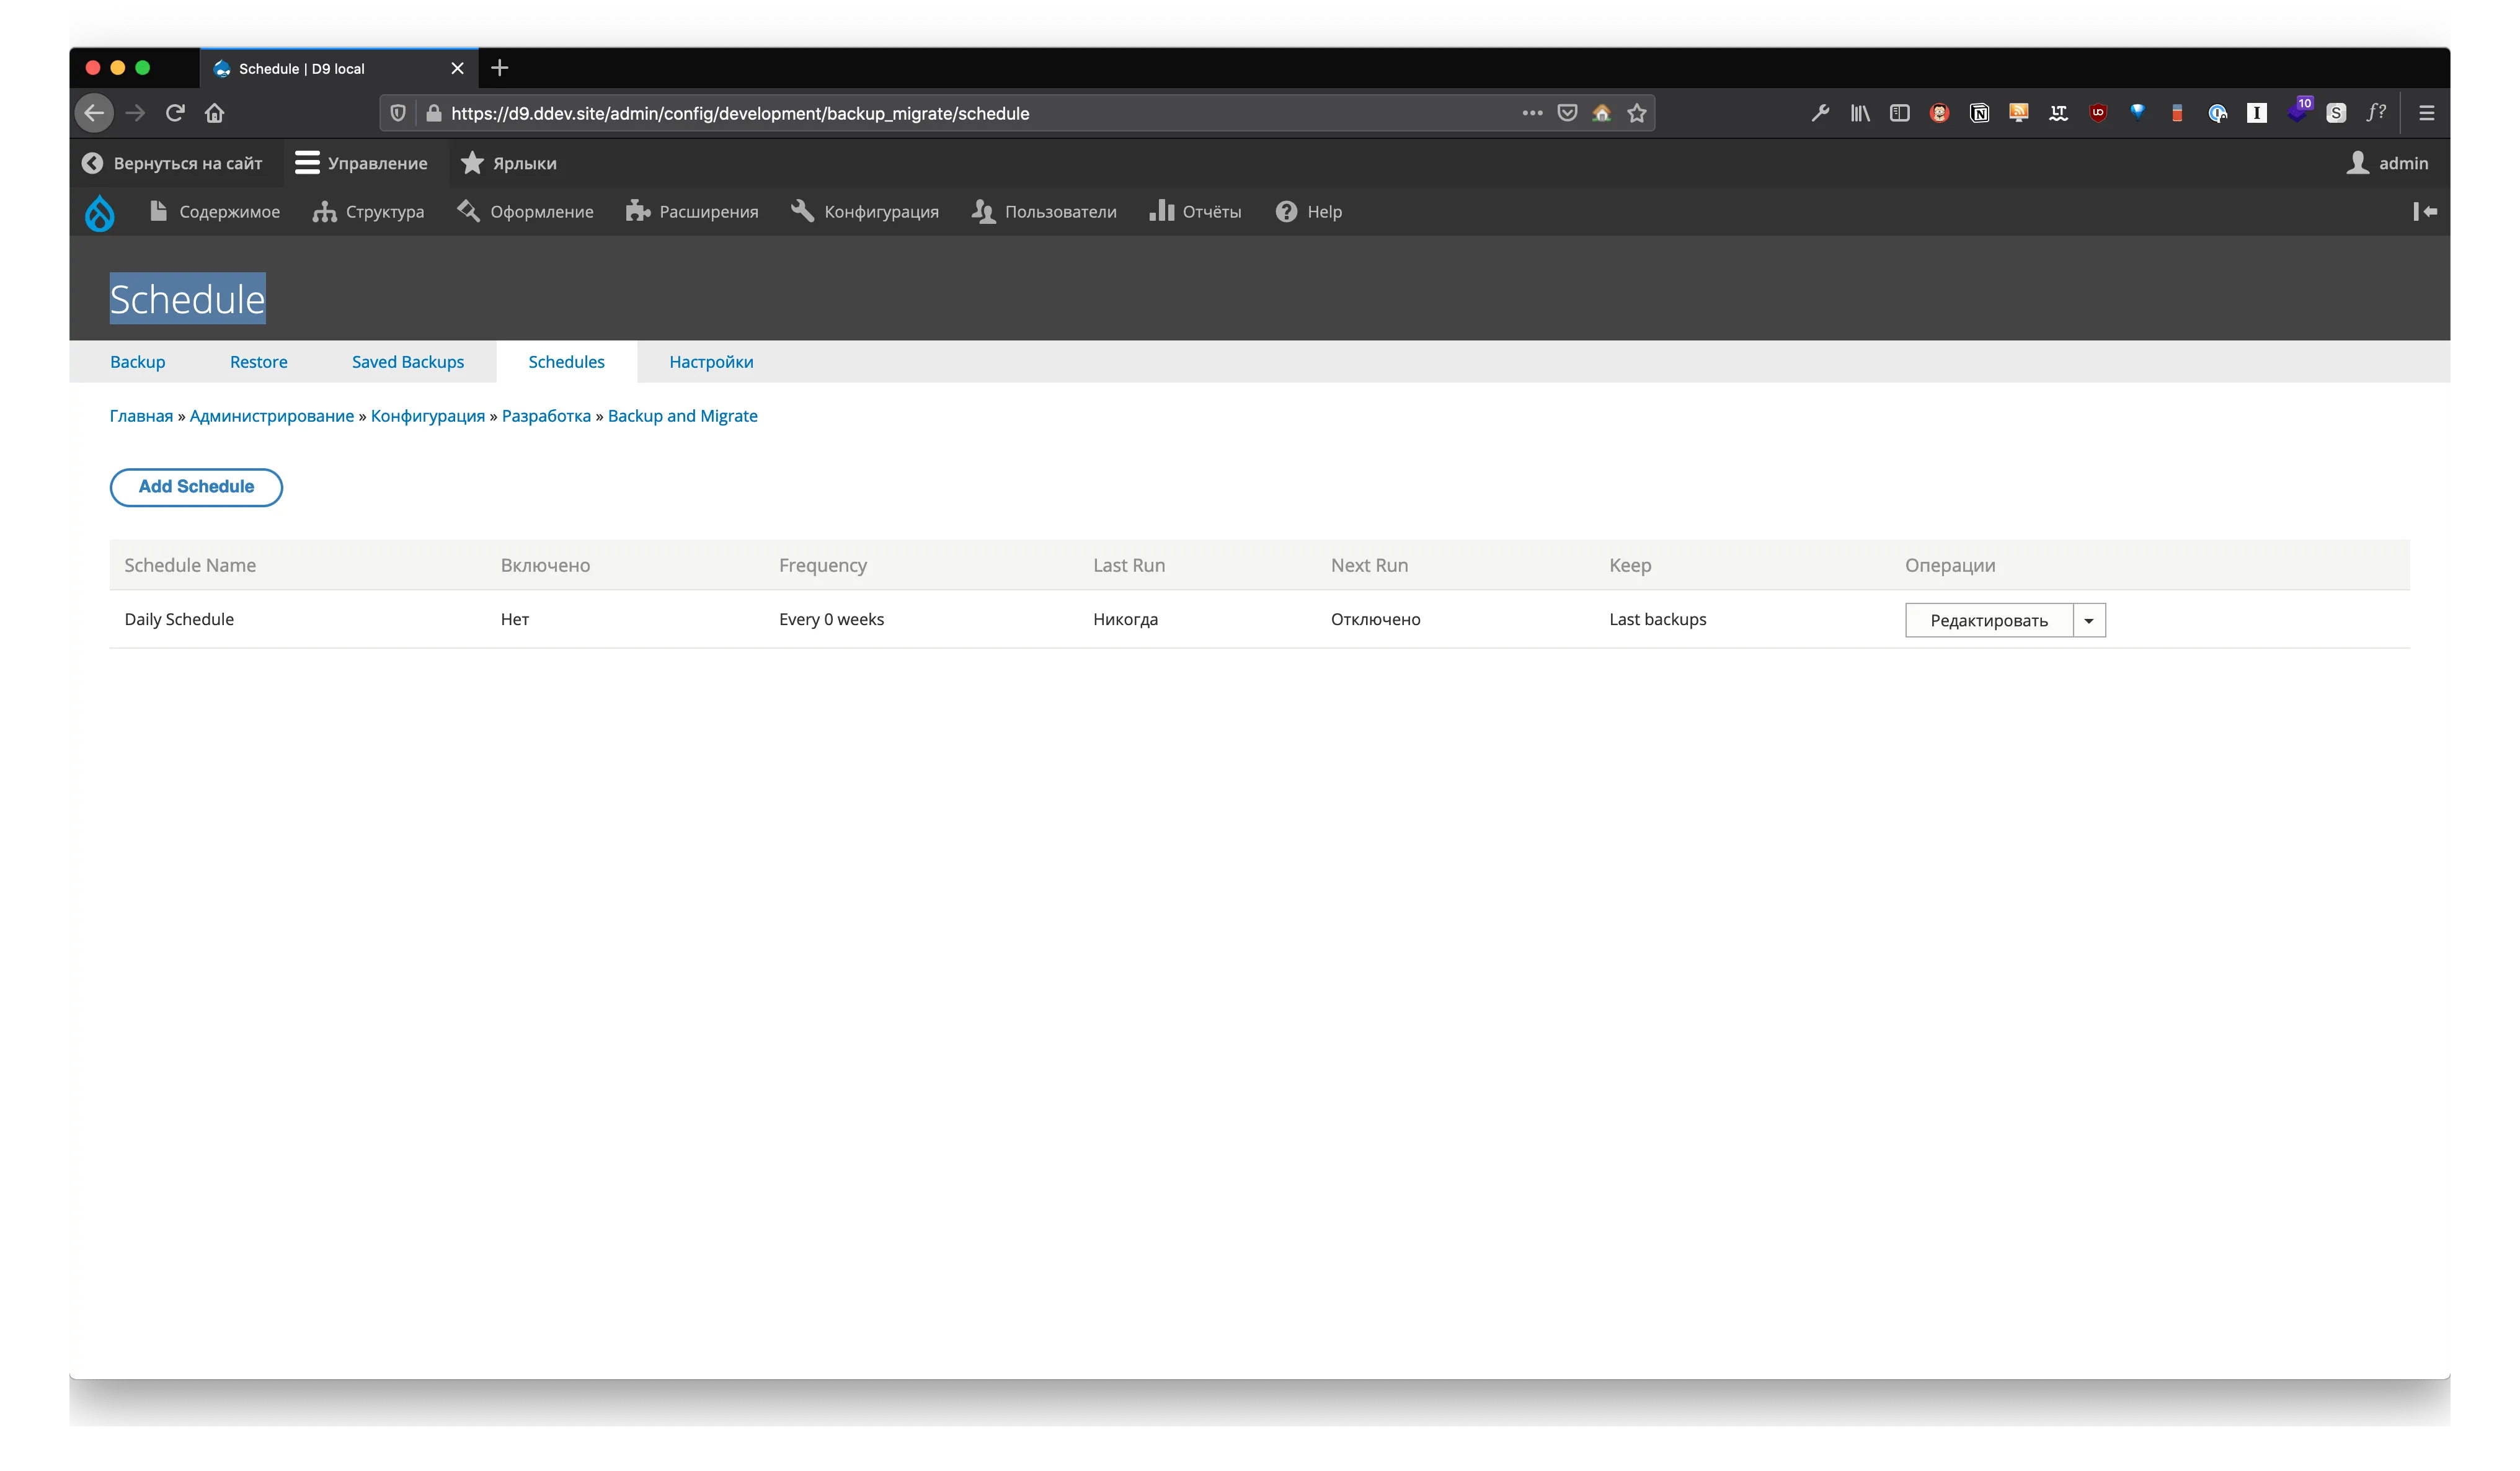This screenshot has width=2520, height=1471.
Task: Go to browser home icon
Action: 214,113
